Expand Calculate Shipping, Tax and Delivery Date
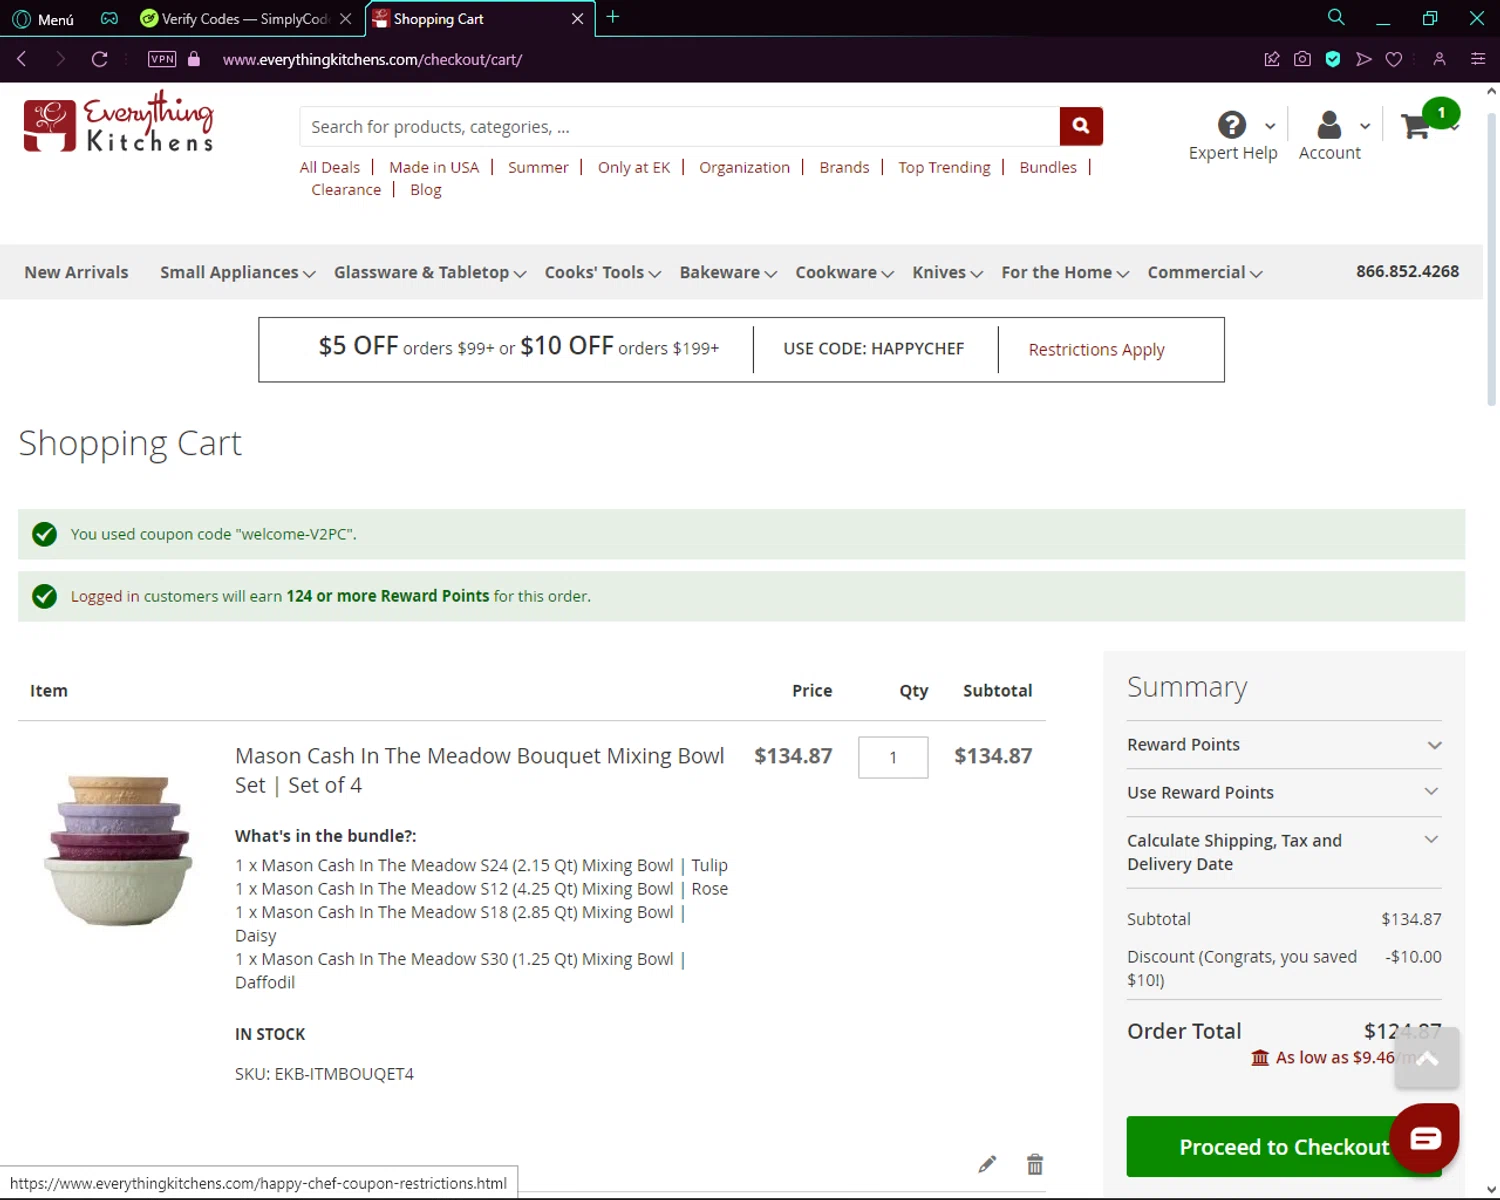 [x=1284, y=852]
